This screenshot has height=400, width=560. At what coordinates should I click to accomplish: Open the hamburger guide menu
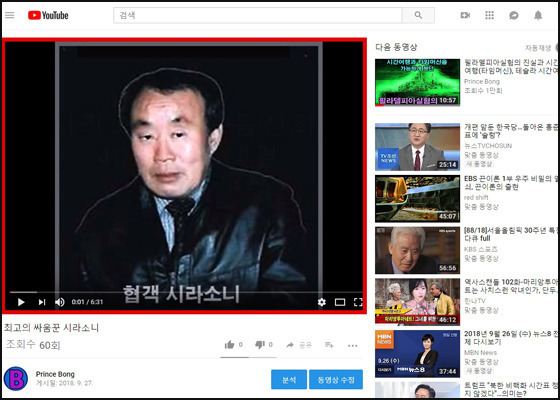click(10, 15)
